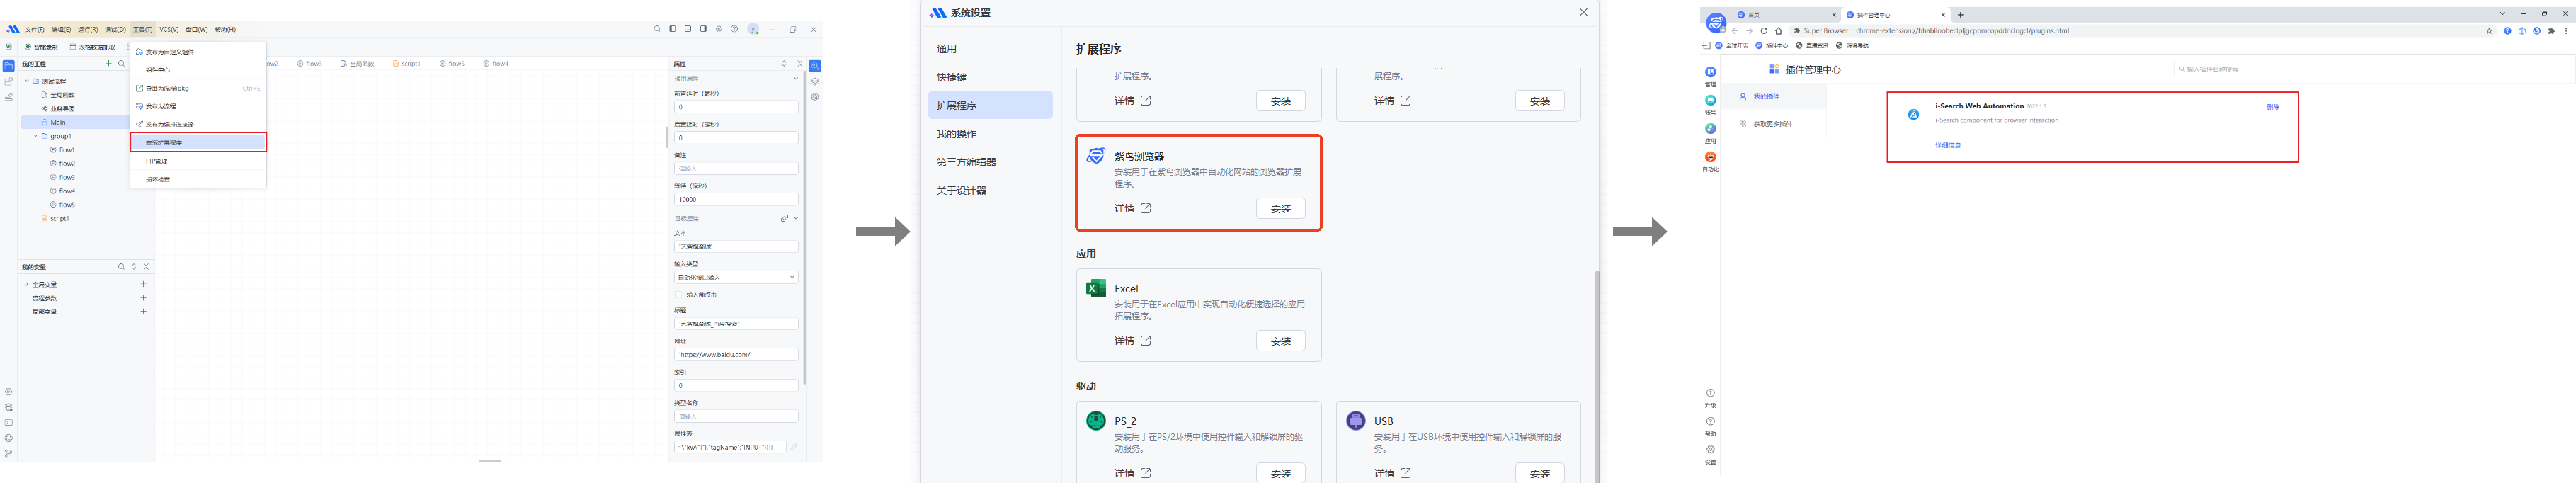Image resolution: width=2576 pixels, height=483 pixels.
Task: Toggle the 输入前点击 checkbox
Action: (679, 295)
